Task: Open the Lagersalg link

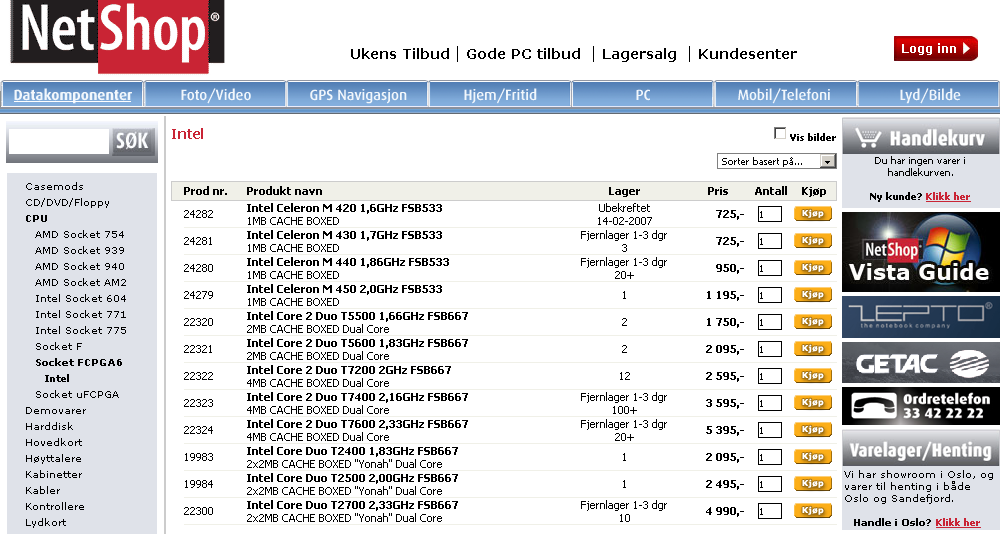Action: point(639,54)
